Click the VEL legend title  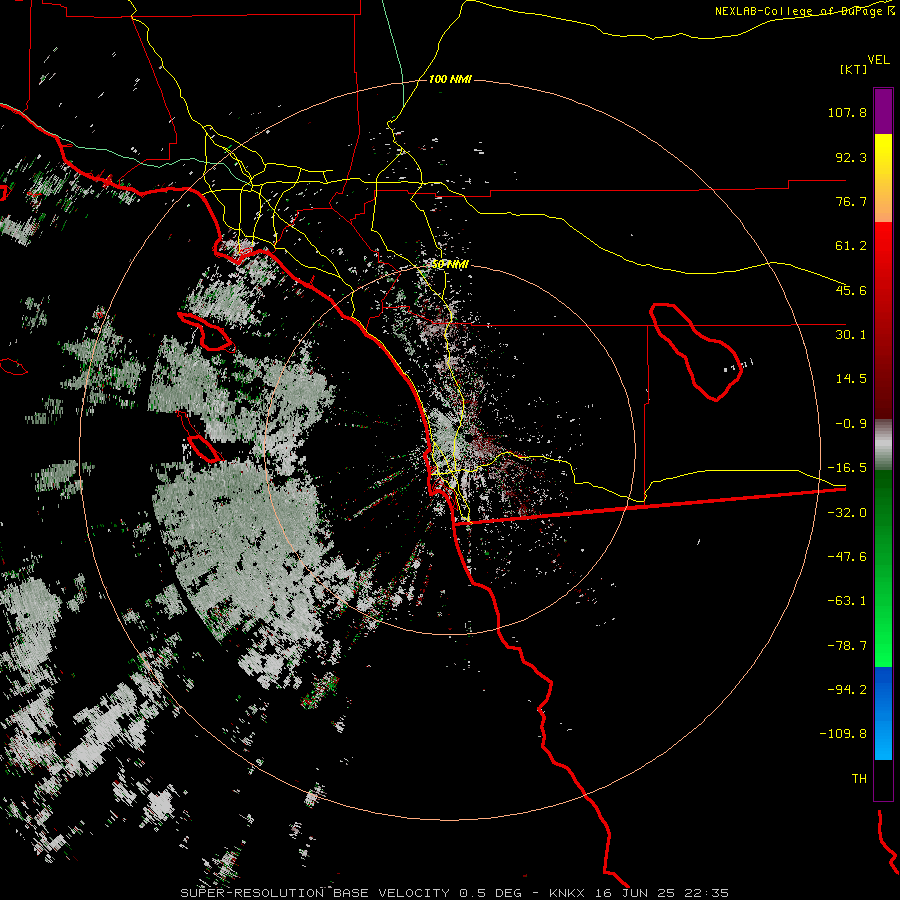point(878,59)
